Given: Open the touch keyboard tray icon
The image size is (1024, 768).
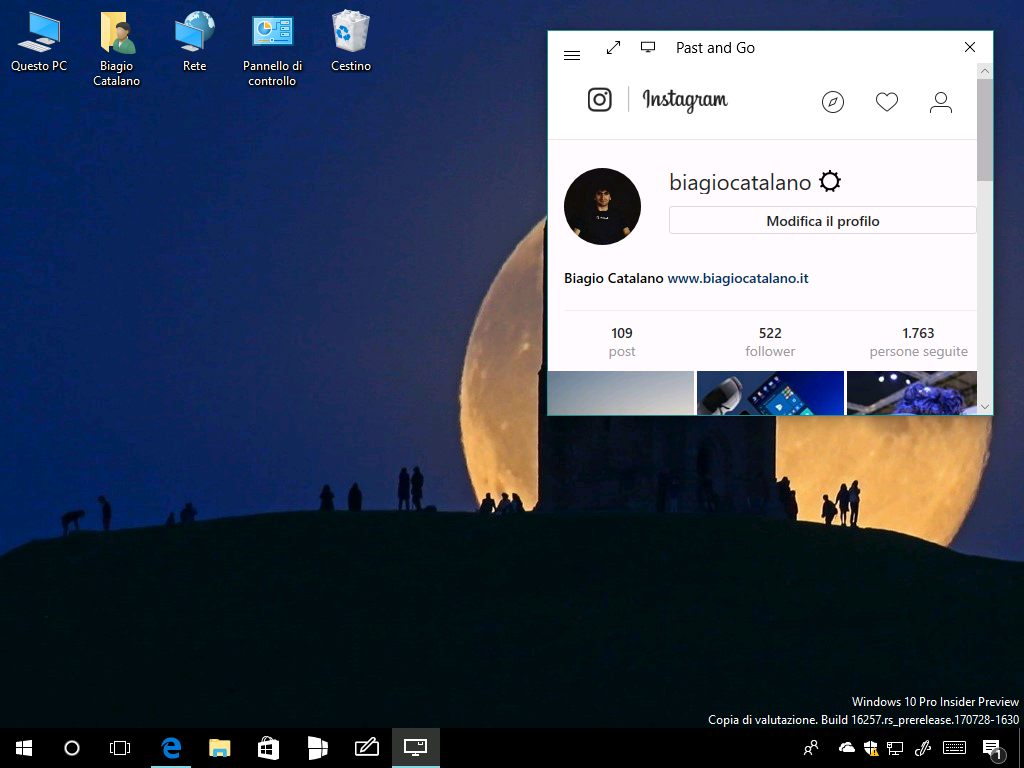Looking at the screenshot, I should (954, 748).
